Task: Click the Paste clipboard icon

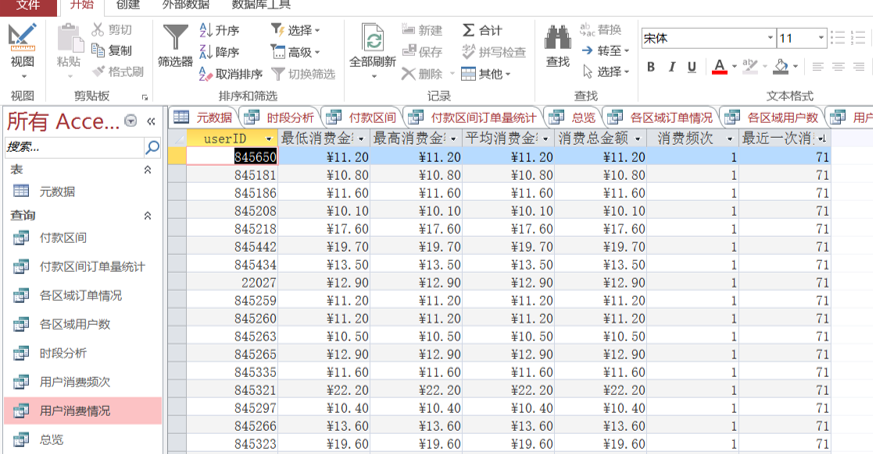Action: (68, 40)
